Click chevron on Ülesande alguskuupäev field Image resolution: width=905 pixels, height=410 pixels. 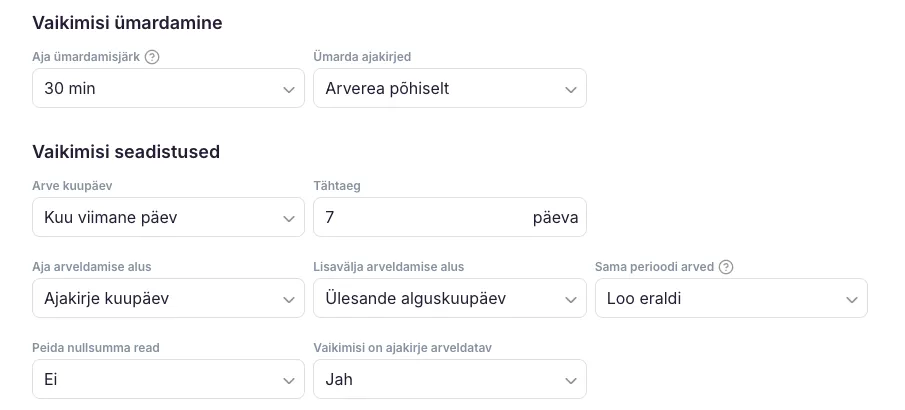(571, 299)
